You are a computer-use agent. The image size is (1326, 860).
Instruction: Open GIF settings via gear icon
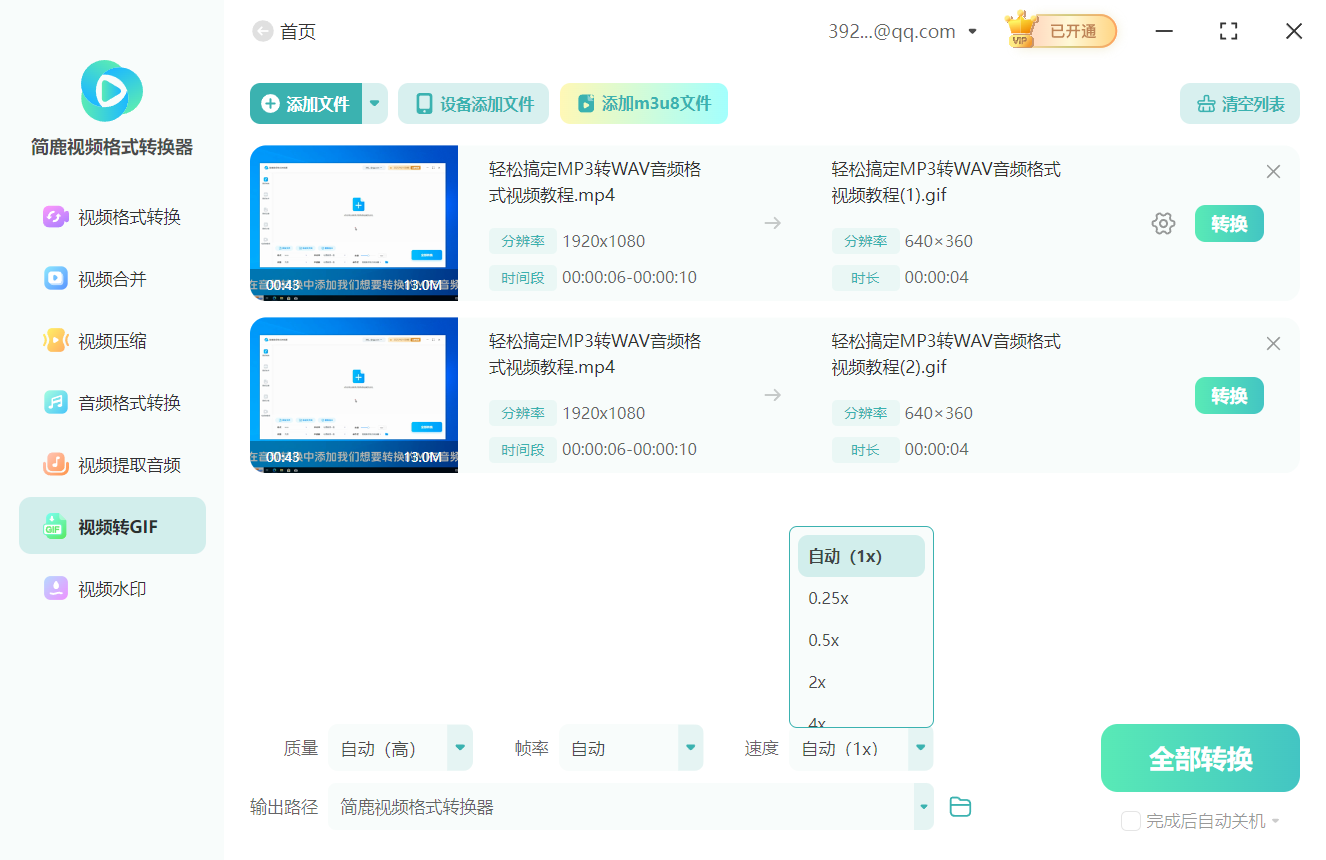coord(1163,223)
